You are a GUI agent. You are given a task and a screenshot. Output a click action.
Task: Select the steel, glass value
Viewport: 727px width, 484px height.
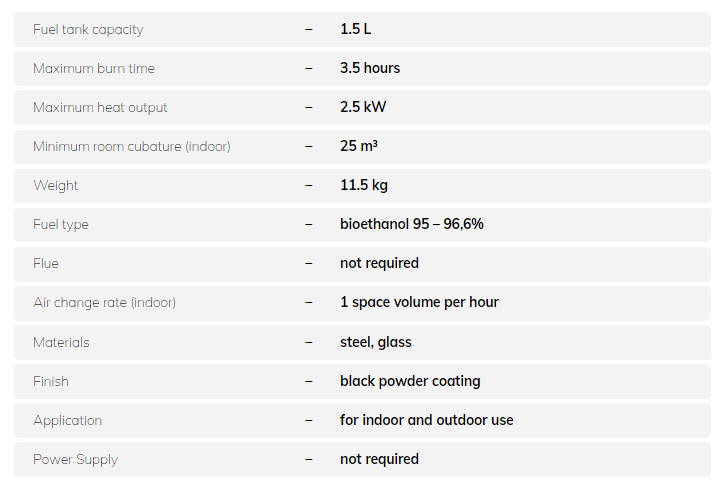click(x=376, y=342)
